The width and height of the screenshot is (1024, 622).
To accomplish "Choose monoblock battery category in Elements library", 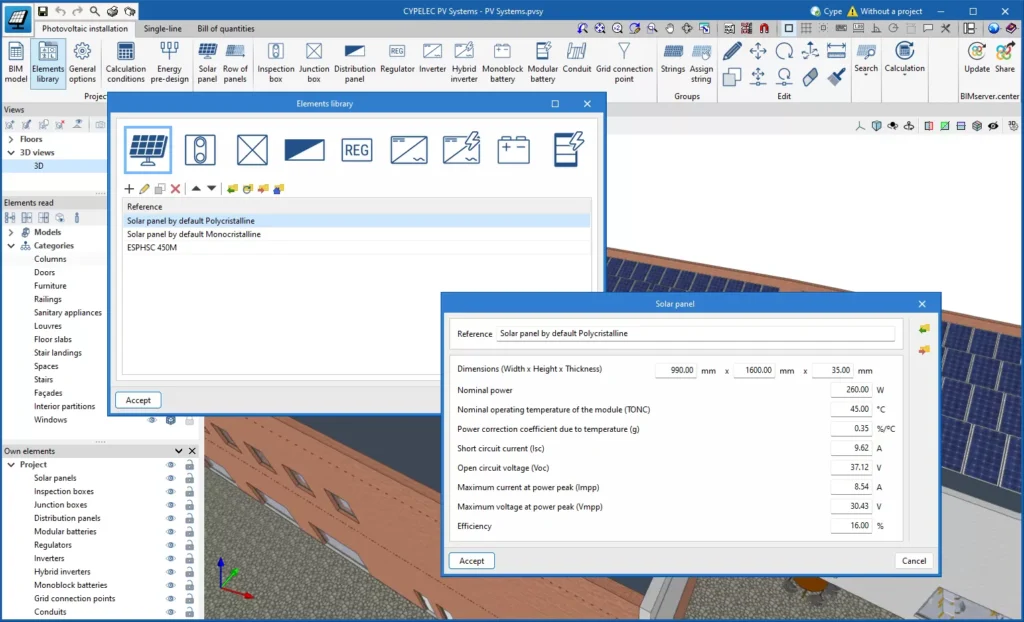I will (513, 150).
